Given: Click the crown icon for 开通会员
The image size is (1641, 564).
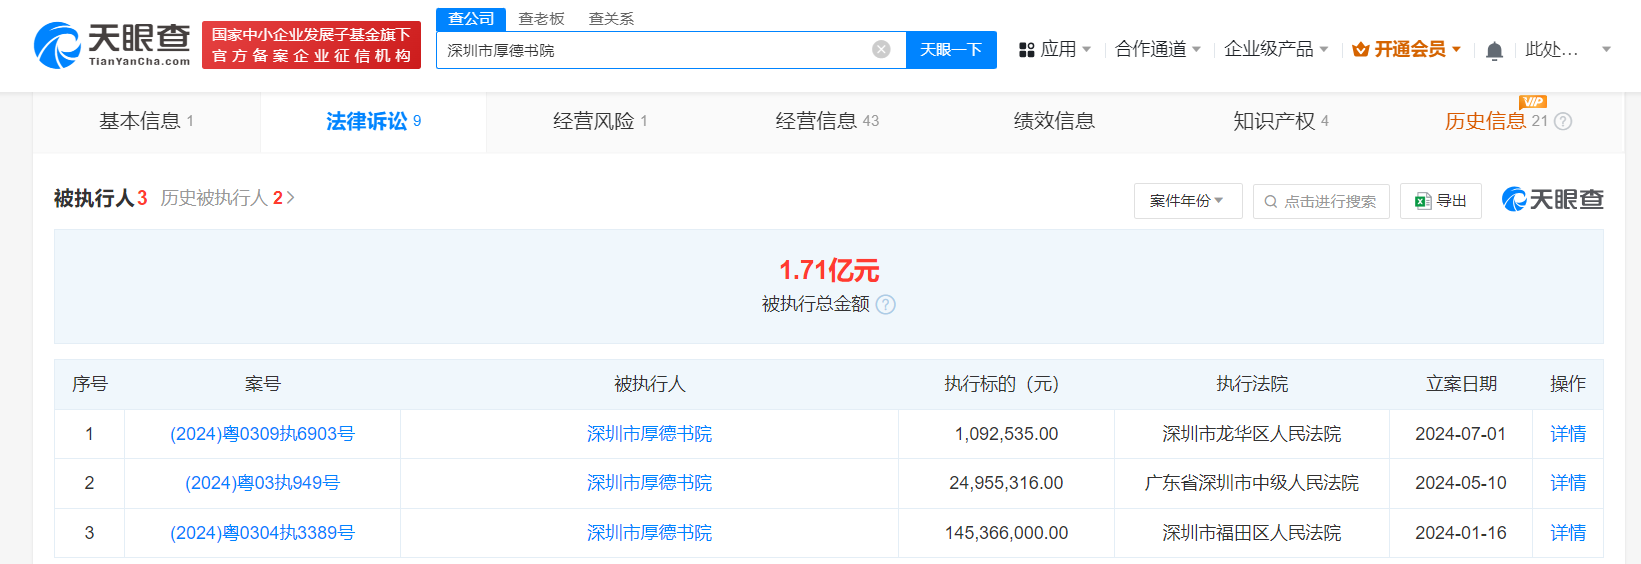Looking at the screenshot, I should [x=1360, y=50].
